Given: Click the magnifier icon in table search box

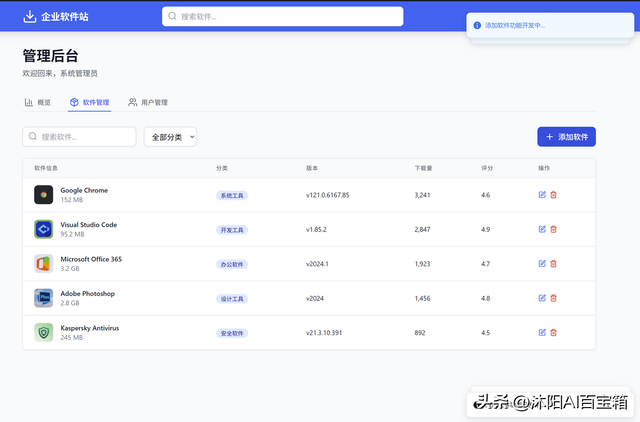Looking at the screenshot, I should (x=33, y=136).
